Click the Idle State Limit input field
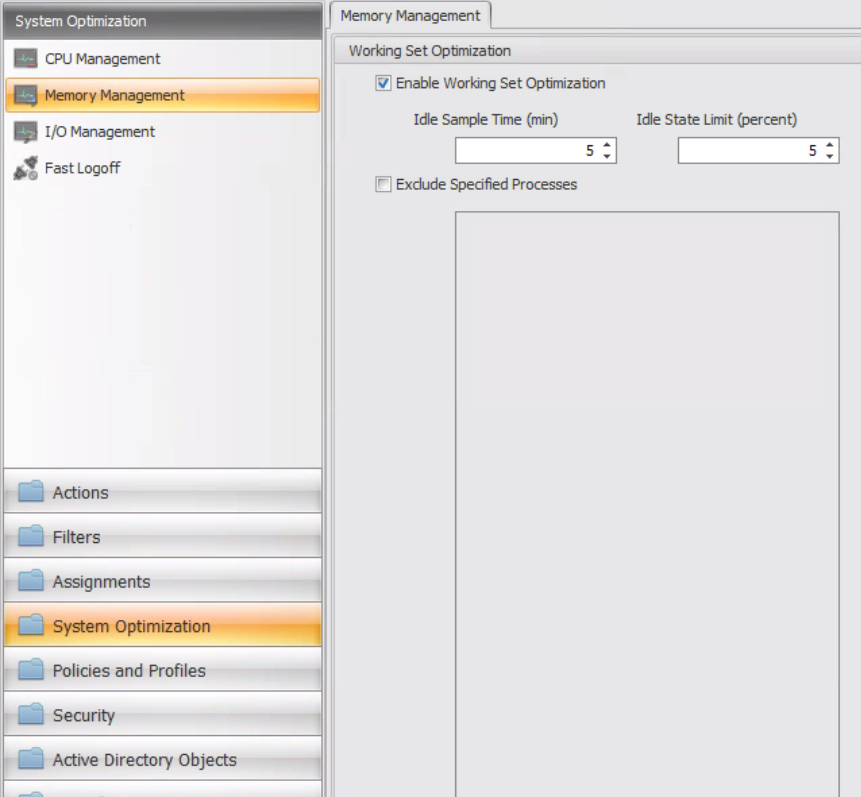 tap(758, 151)
